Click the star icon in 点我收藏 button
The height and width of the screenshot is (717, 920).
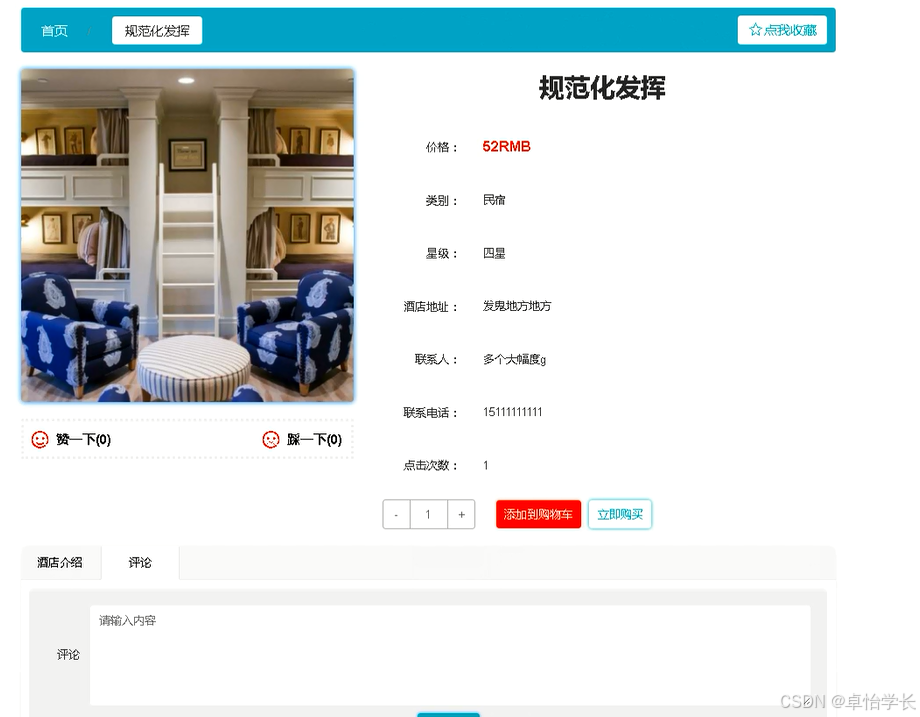756,29
